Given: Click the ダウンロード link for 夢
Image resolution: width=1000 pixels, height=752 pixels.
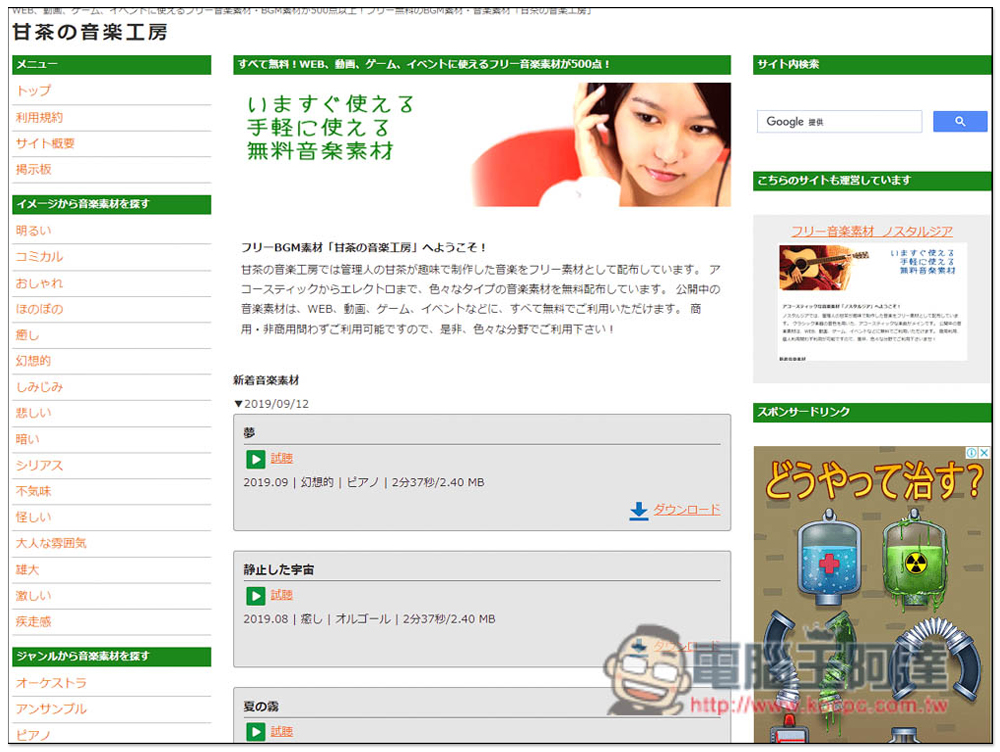Looking at the screenshot, I should (687, 509).
